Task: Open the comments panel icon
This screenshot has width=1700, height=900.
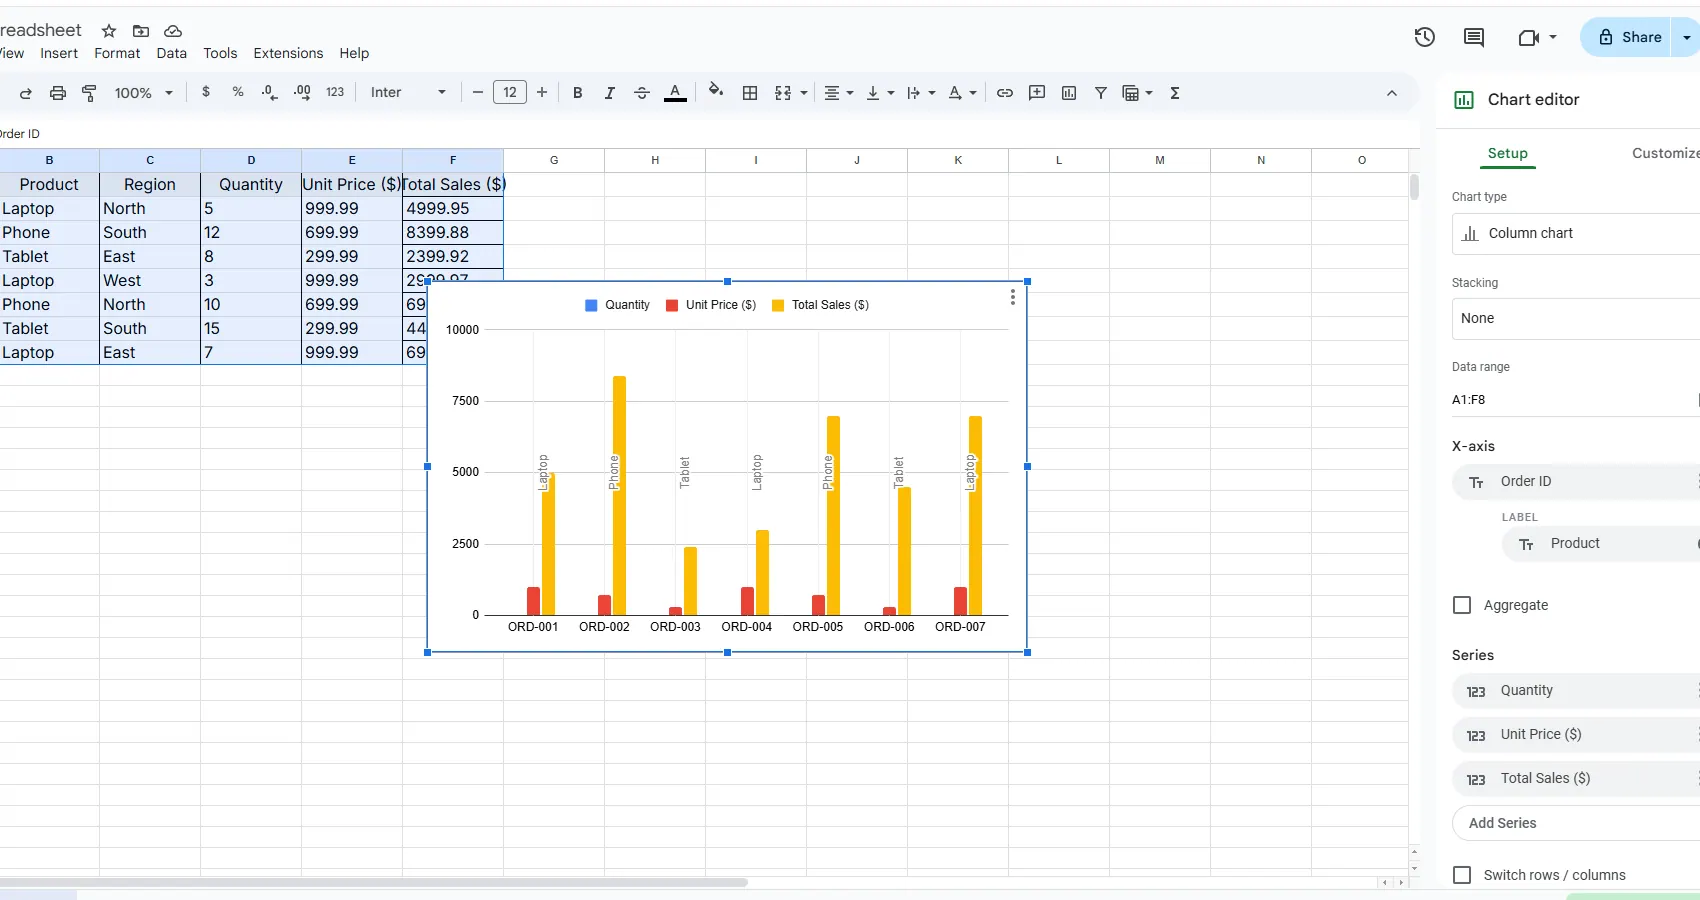Action: [1473, 37]
